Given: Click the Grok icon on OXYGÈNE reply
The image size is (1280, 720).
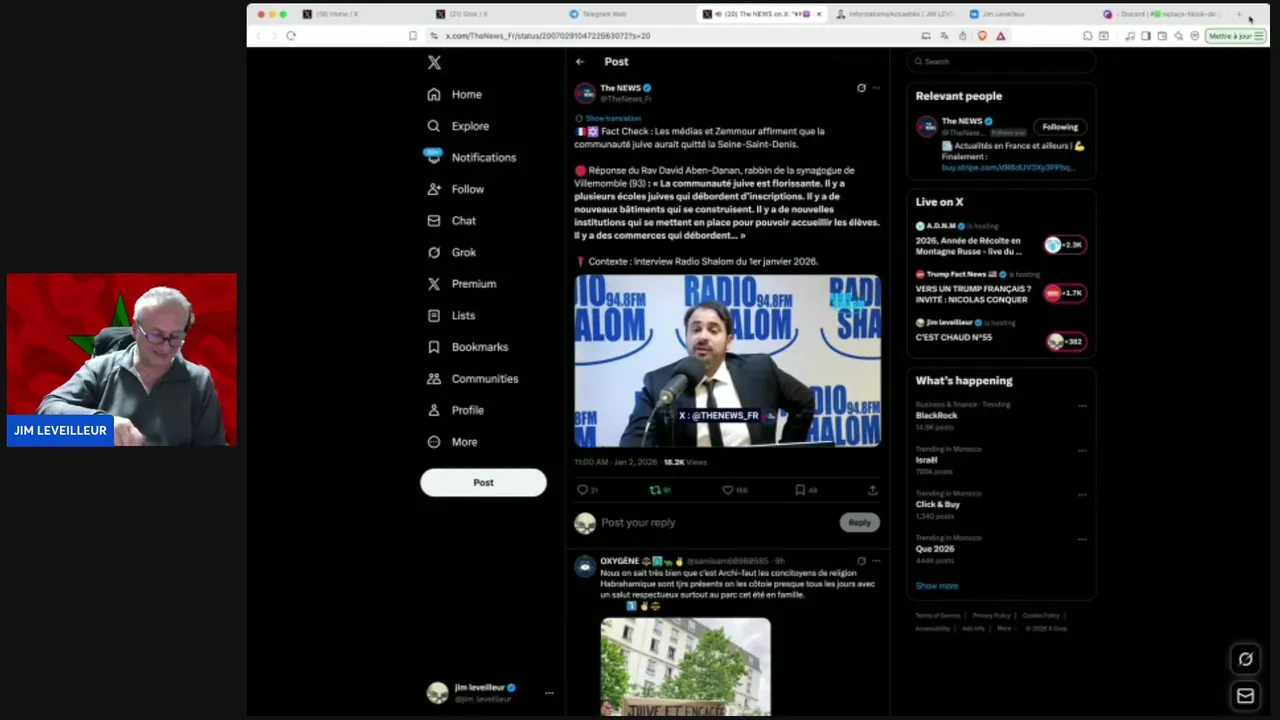Looking at the screenshot, I should (x=861, y=561).
